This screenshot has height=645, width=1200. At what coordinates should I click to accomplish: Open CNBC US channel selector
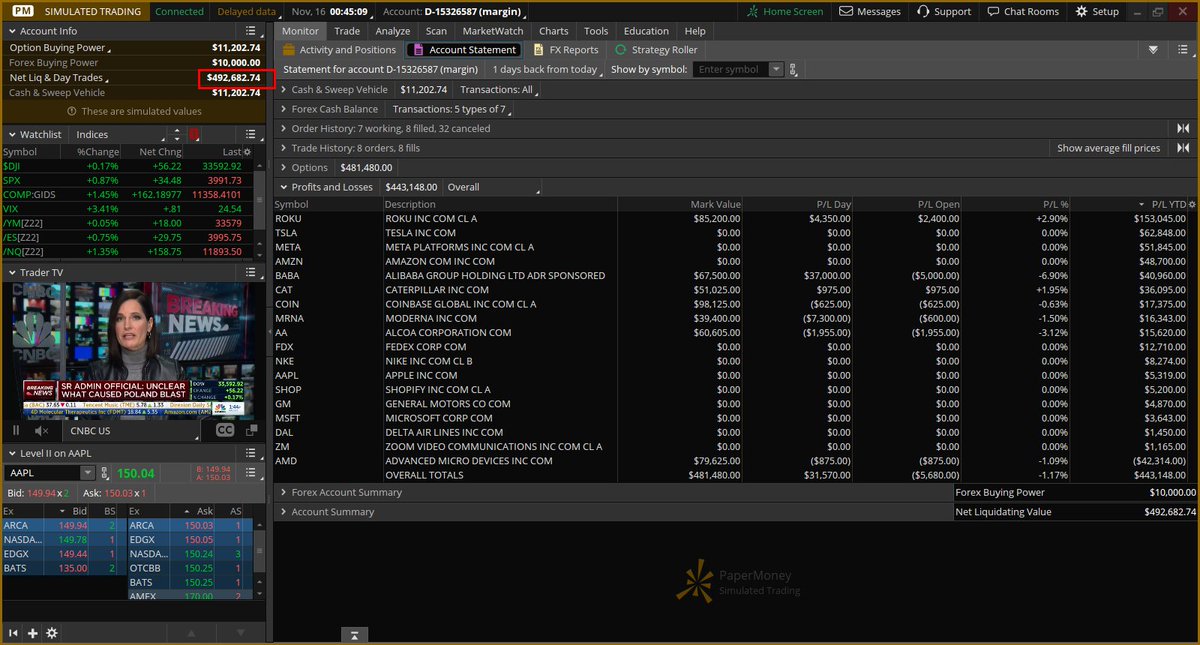pos(130,431)
